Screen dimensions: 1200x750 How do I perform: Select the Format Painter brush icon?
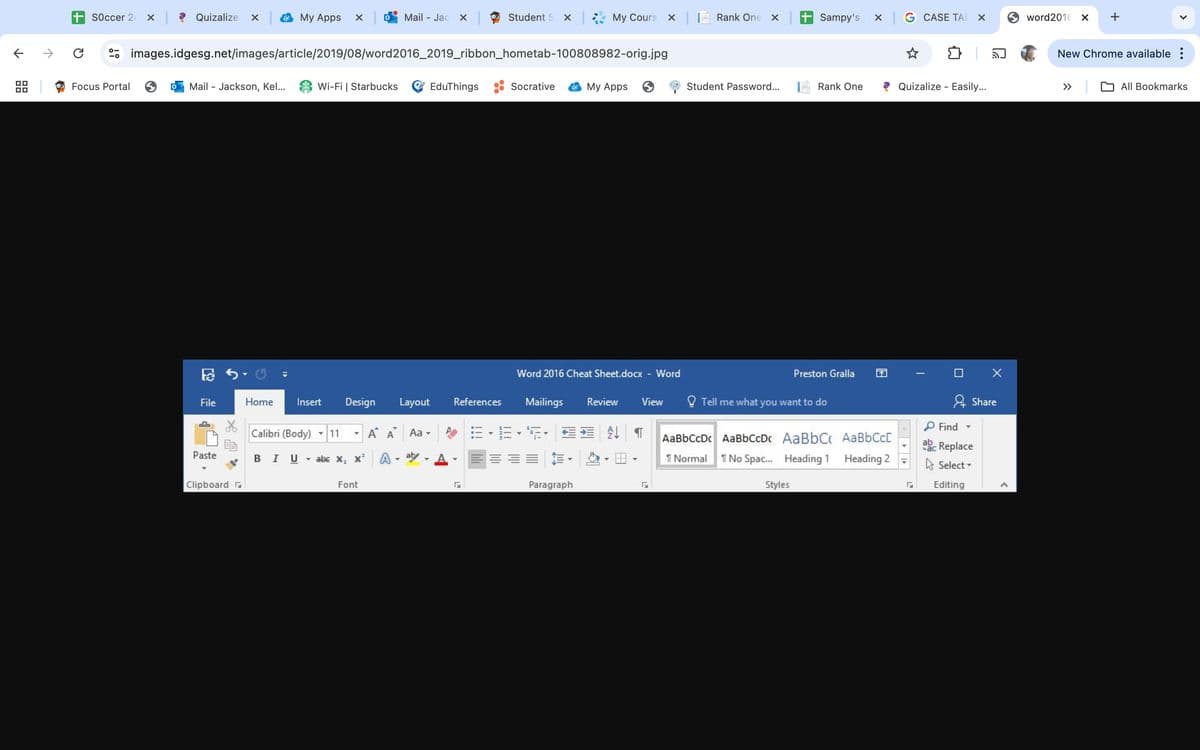(231, 463)
